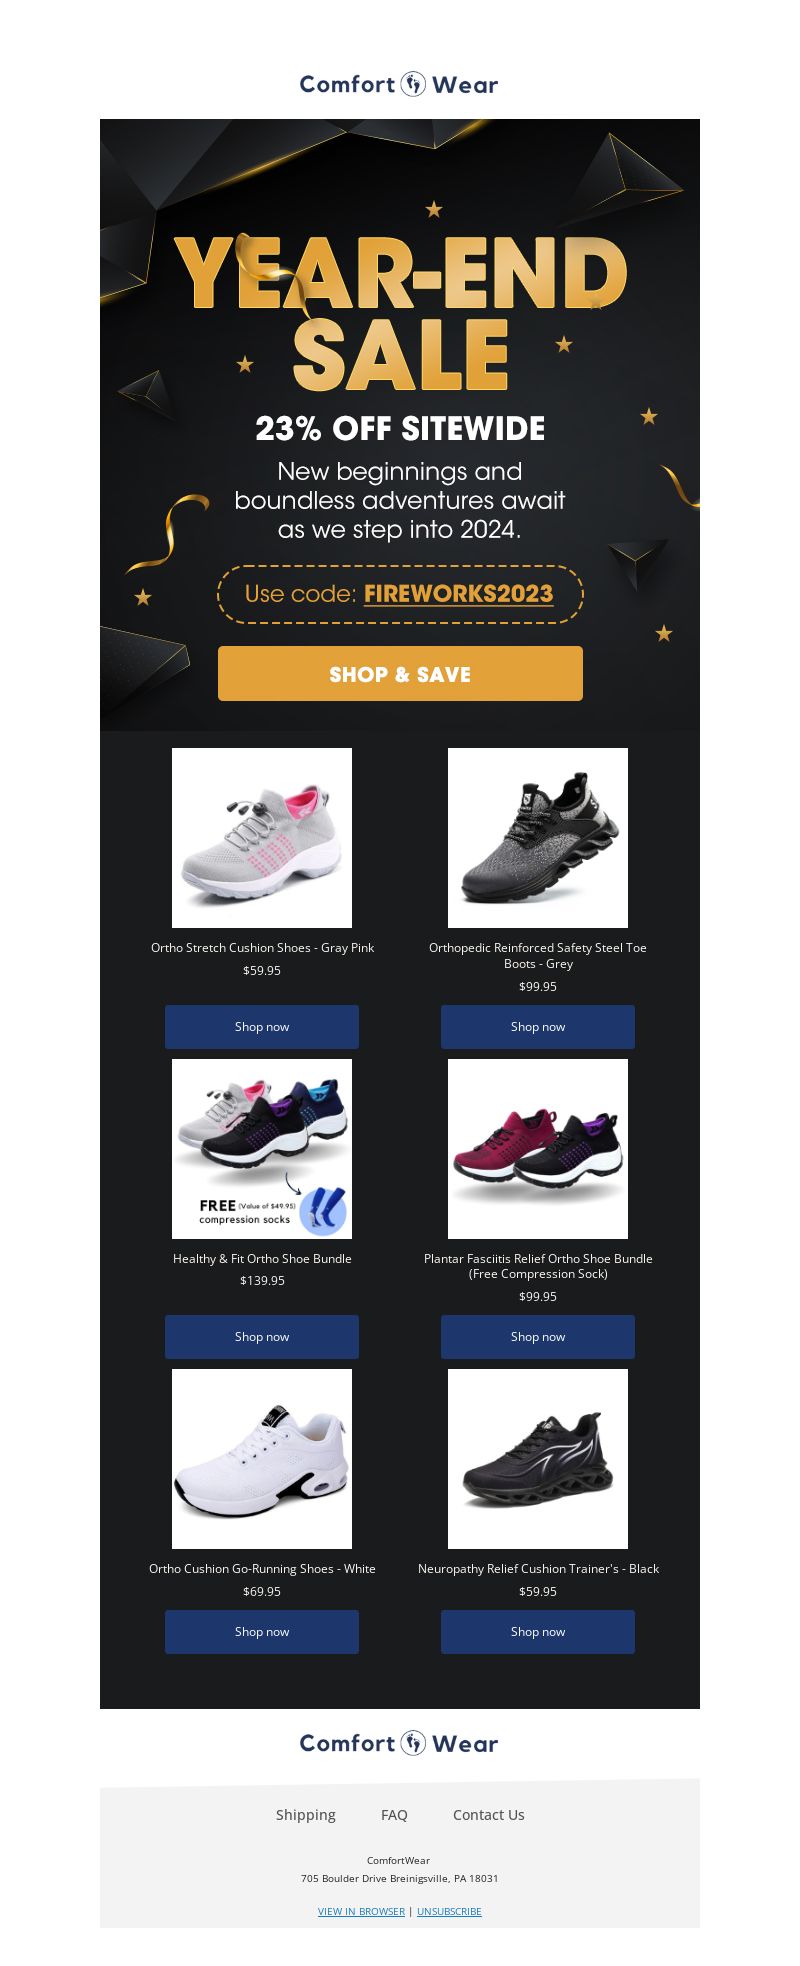Click the ComfortWear logo in the footer
This screenshot has height=1966, width=800.
coord(399,1743)
